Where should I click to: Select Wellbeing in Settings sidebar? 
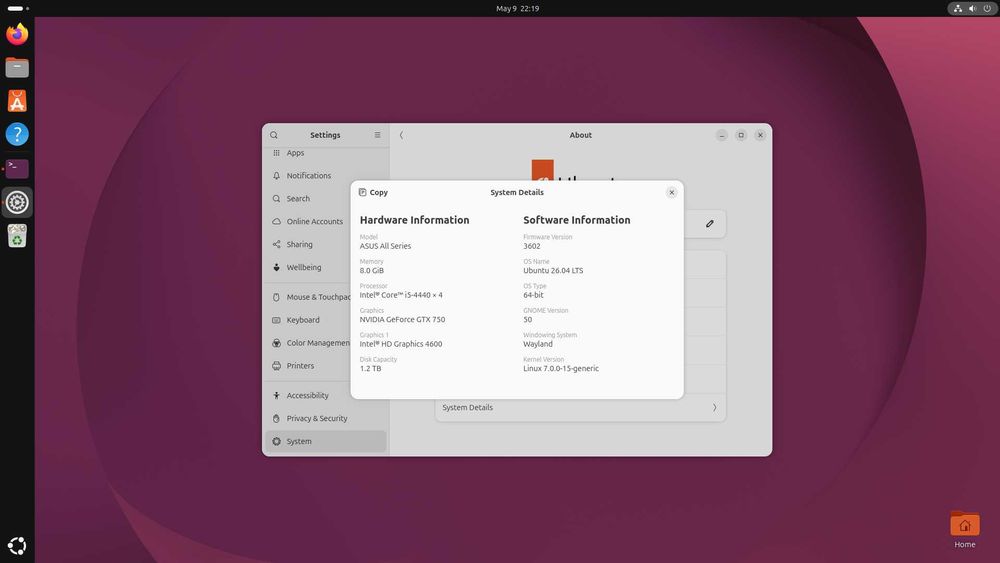point(325,267)
